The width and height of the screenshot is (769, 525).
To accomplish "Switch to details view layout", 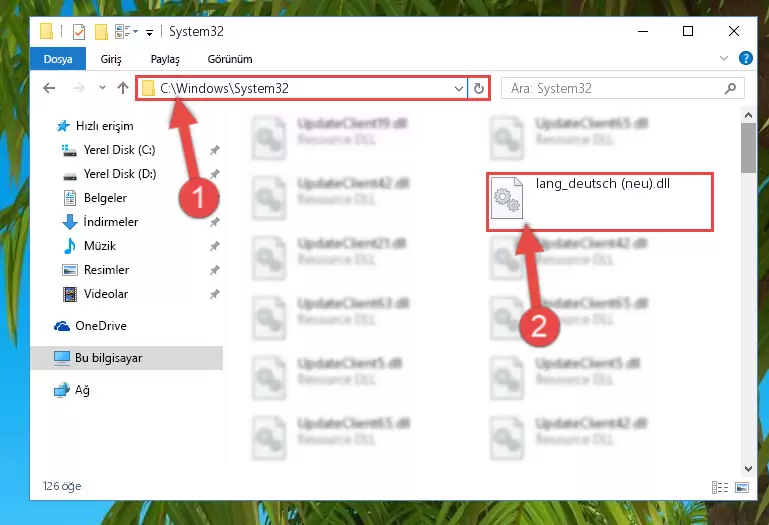I will (x=720, y=487).
